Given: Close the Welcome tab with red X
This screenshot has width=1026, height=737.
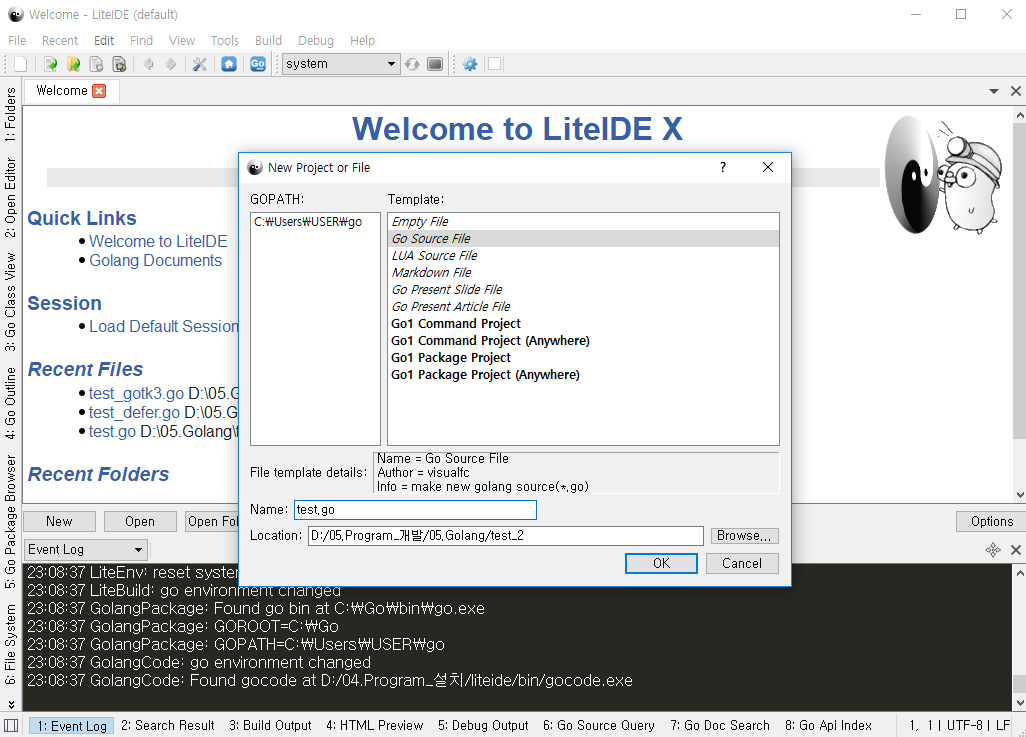Looking at the screenshot, I should tap(99, 91).
